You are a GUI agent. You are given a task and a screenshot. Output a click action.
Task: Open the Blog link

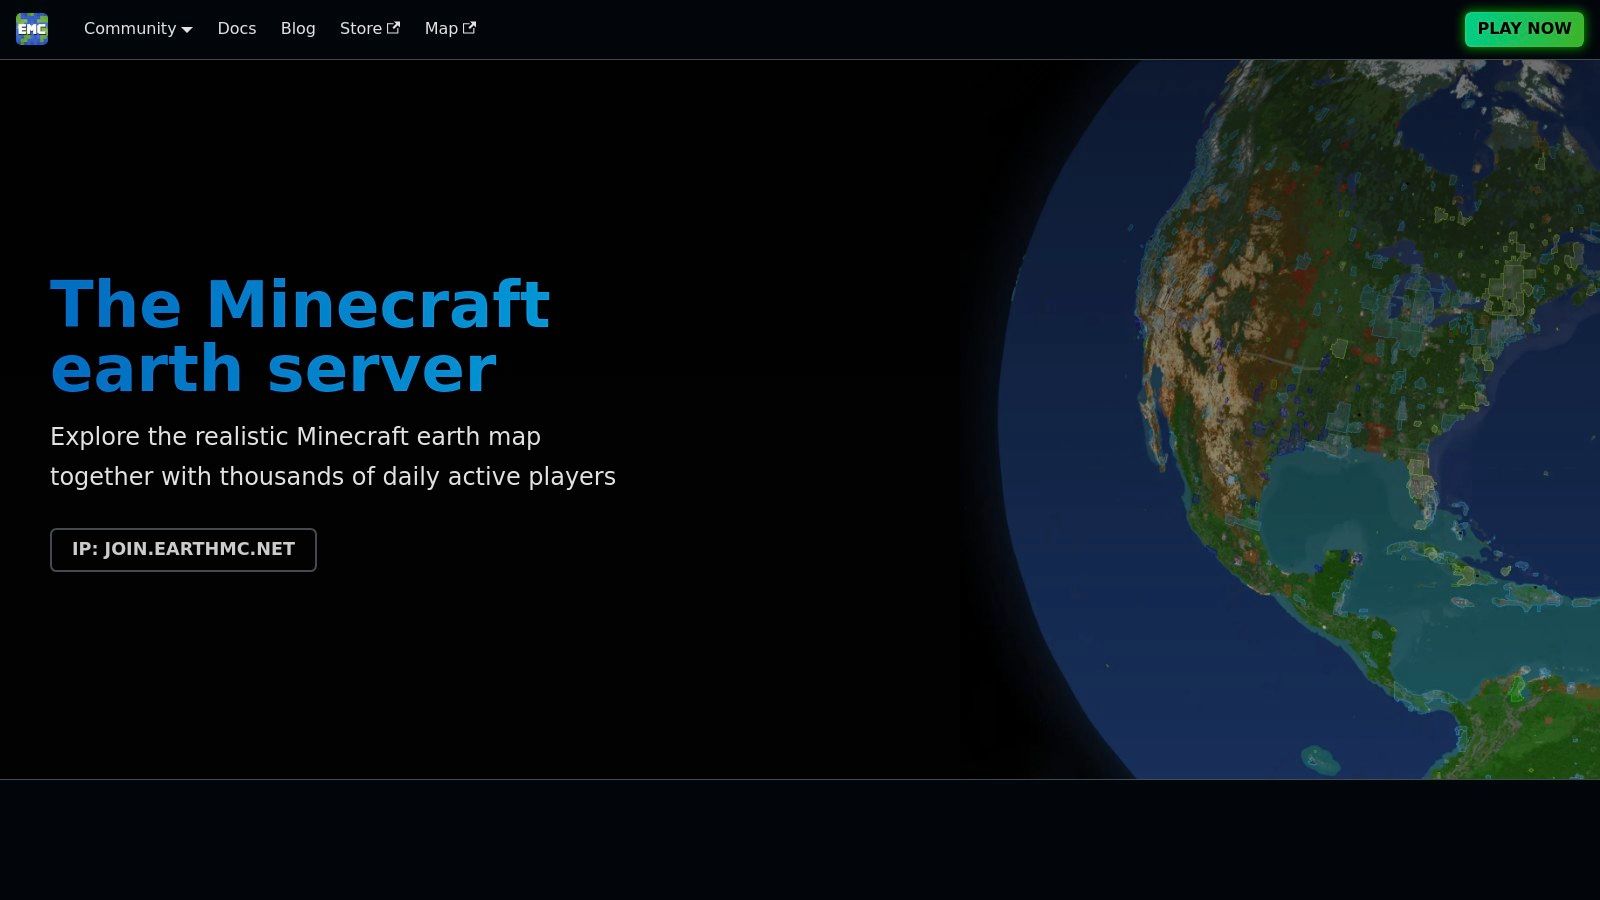[298, 29]
